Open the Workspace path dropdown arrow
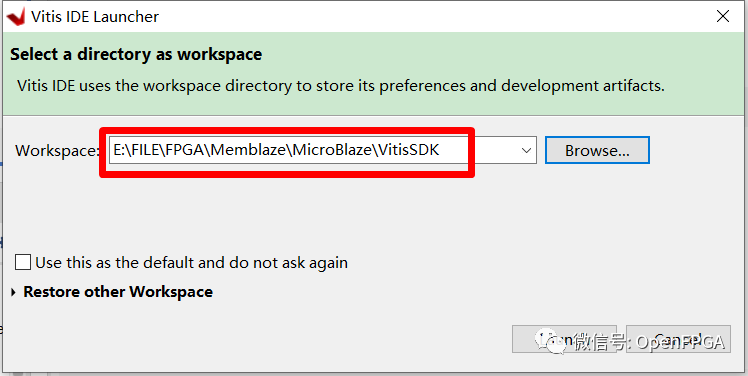Viewport: 748px width, 376px height. click(x=526, y=150)
